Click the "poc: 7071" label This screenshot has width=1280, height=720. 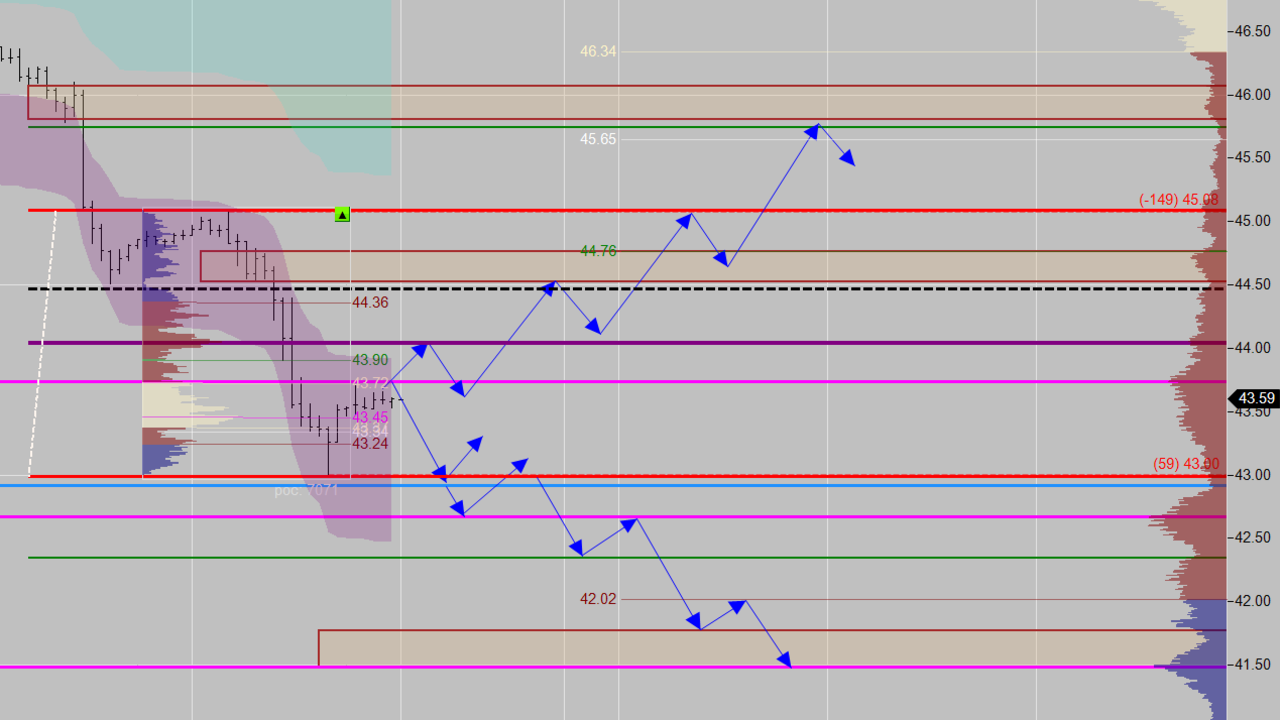coord(307,490)
